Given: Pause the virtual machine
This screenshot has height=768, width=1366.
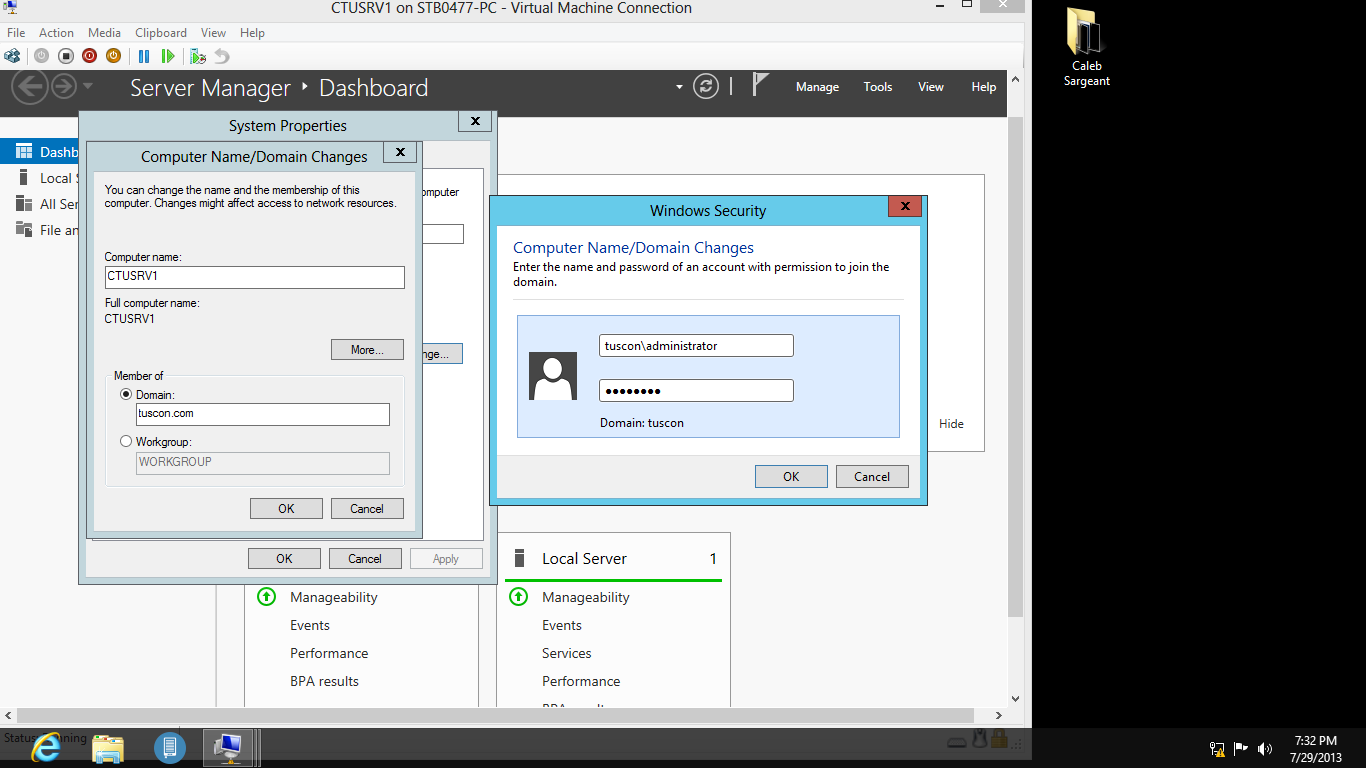Looking at the screenshot, I should (x=144, y=56).
